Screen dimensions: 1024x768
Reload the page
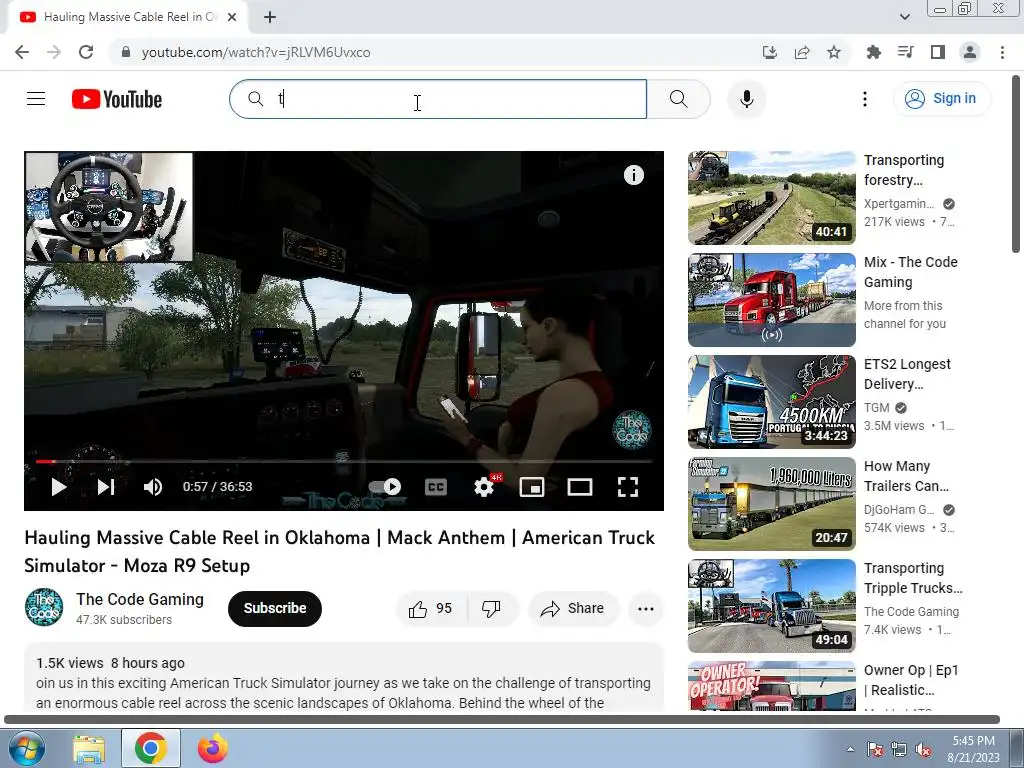(x=86, y=52)
